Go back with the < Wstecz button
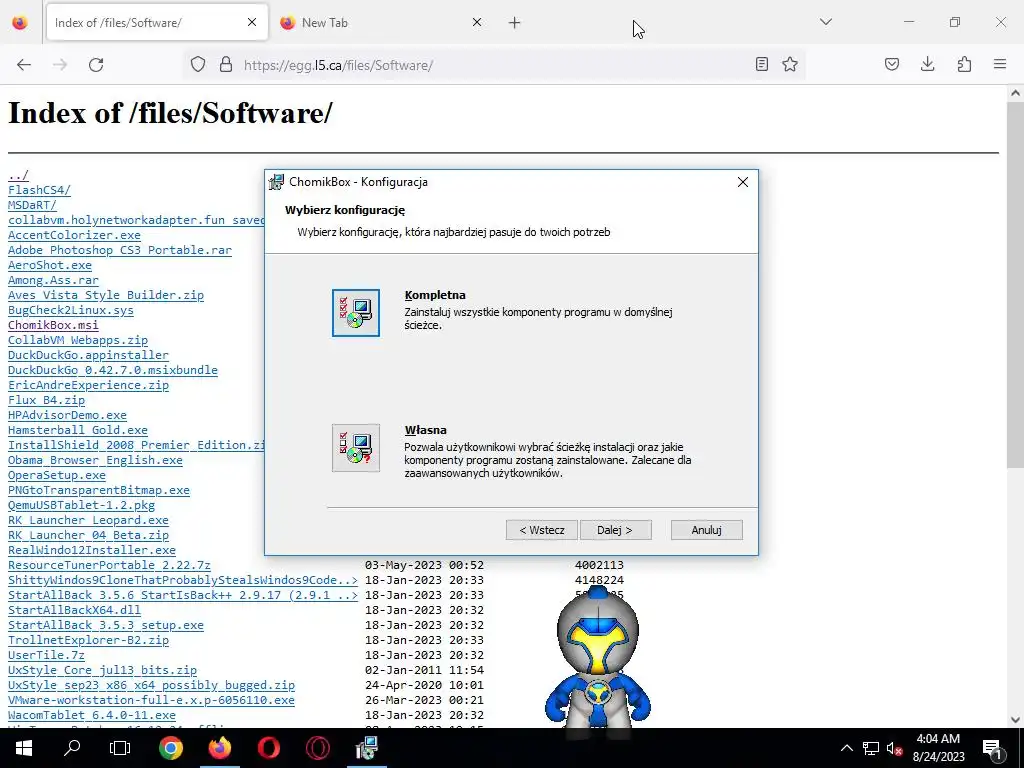 point(541,530)
